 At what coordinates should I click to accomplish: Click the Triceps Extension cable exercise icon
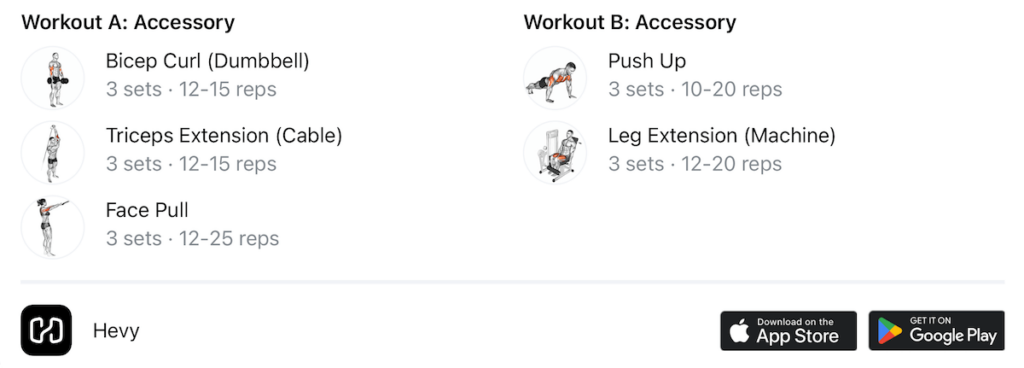[53, 153]
